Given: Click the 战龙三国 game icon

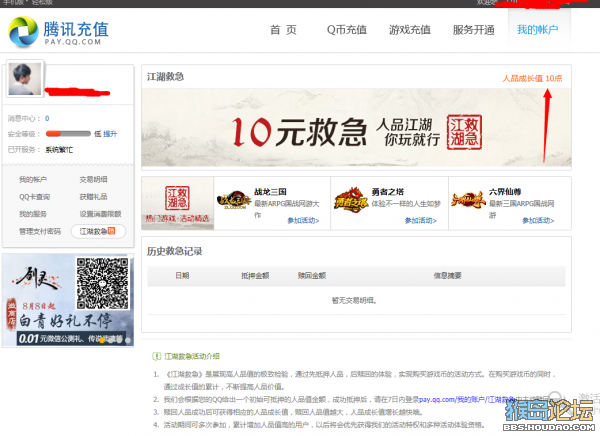Looking at the screenshot, I should point(234,200).
